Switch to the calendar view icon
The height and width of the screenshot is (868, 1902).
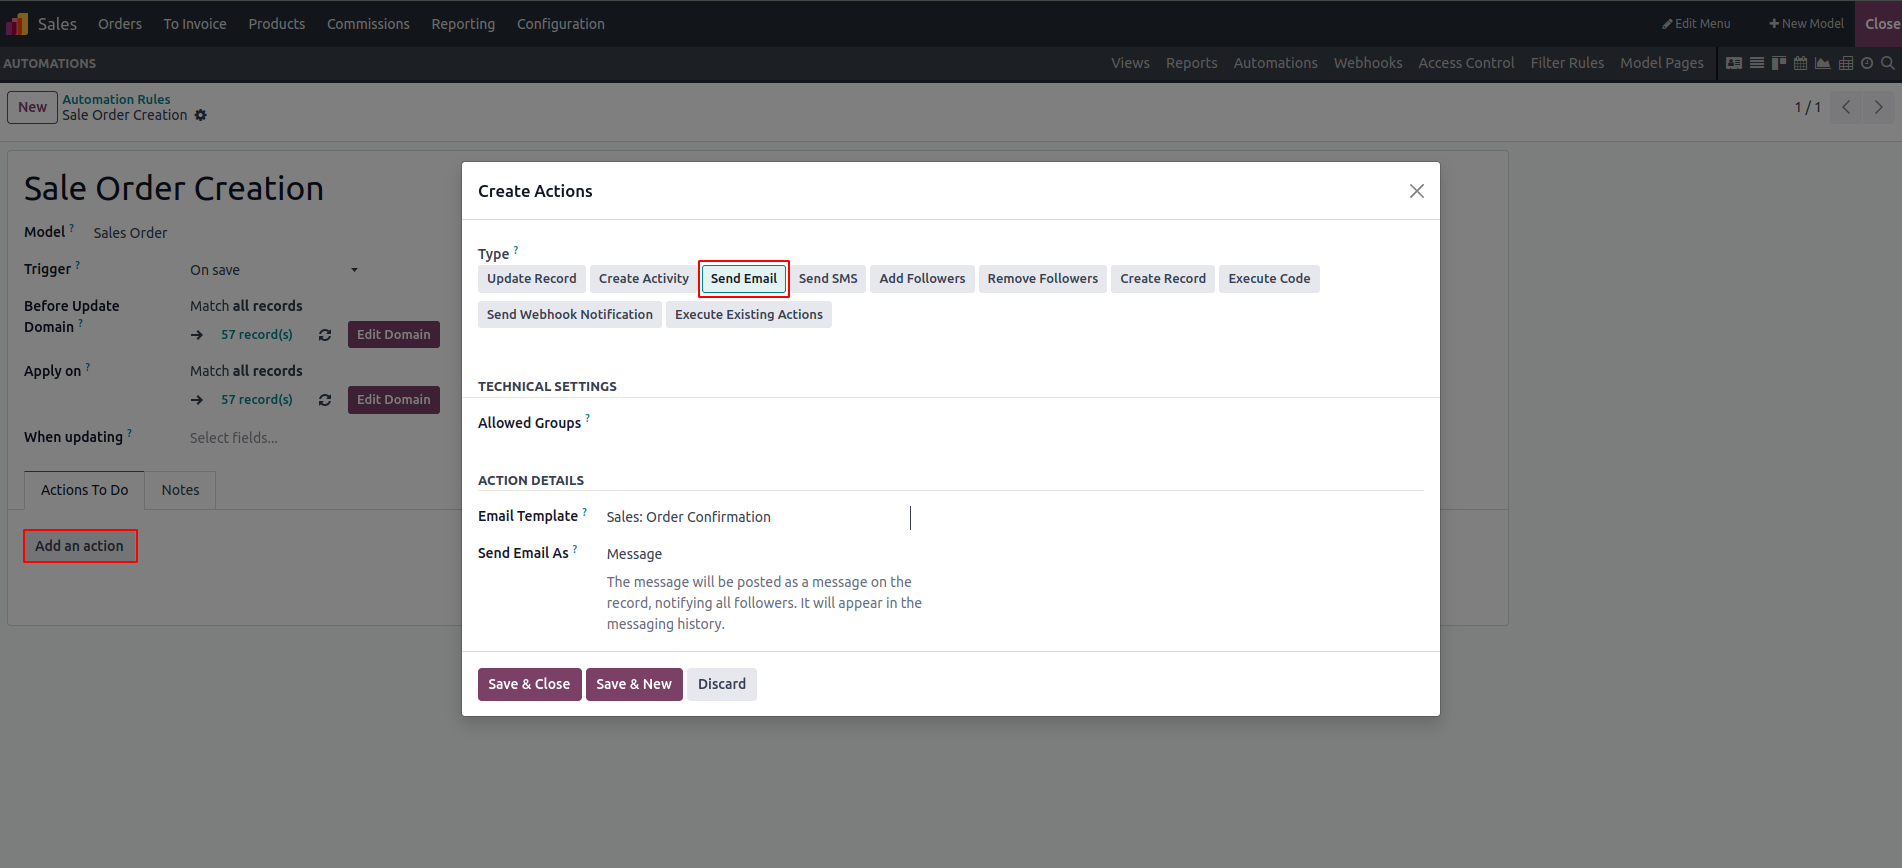coord(1801,63)
